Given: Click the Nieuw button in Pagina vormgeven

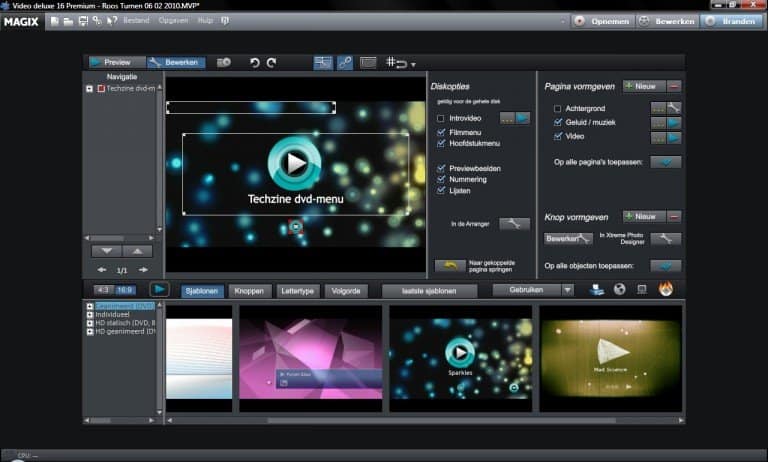Looking at the screenshot, I should (x=644, y=86).
